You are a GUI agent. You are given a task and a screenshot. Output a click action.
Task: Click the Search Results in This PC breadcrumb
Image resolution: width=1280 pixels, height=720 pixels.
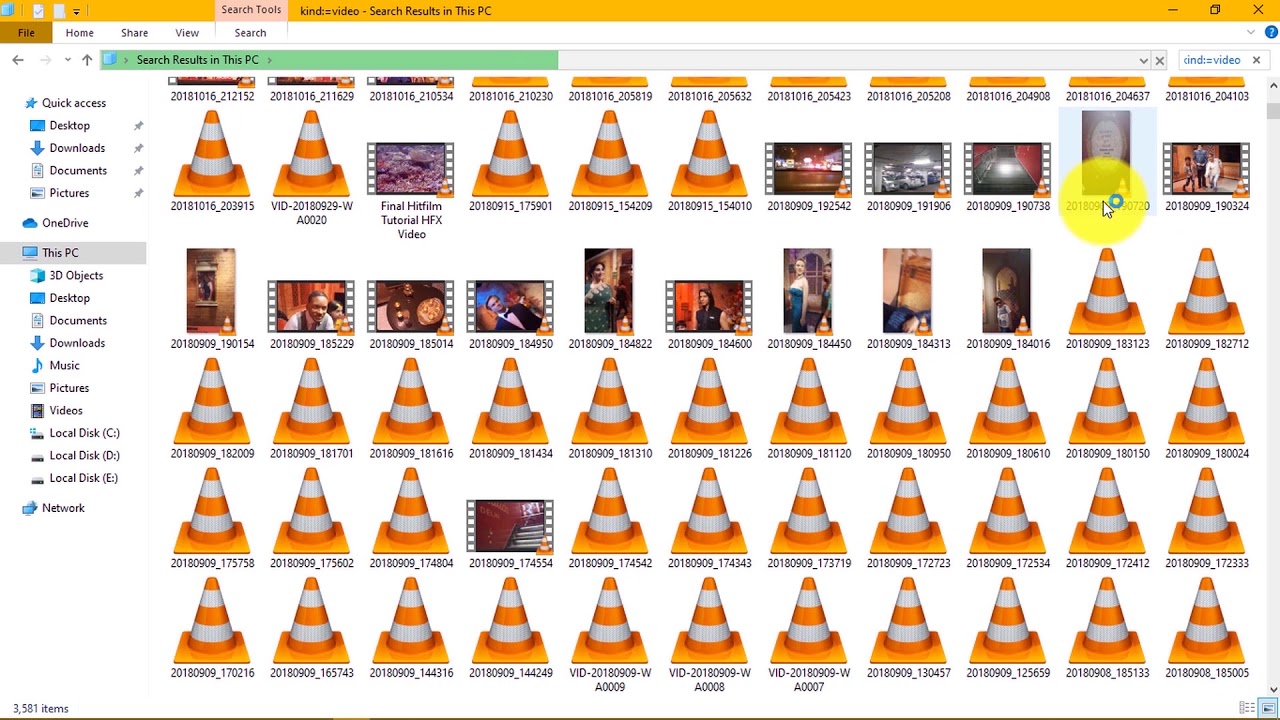tap(197, 60)
